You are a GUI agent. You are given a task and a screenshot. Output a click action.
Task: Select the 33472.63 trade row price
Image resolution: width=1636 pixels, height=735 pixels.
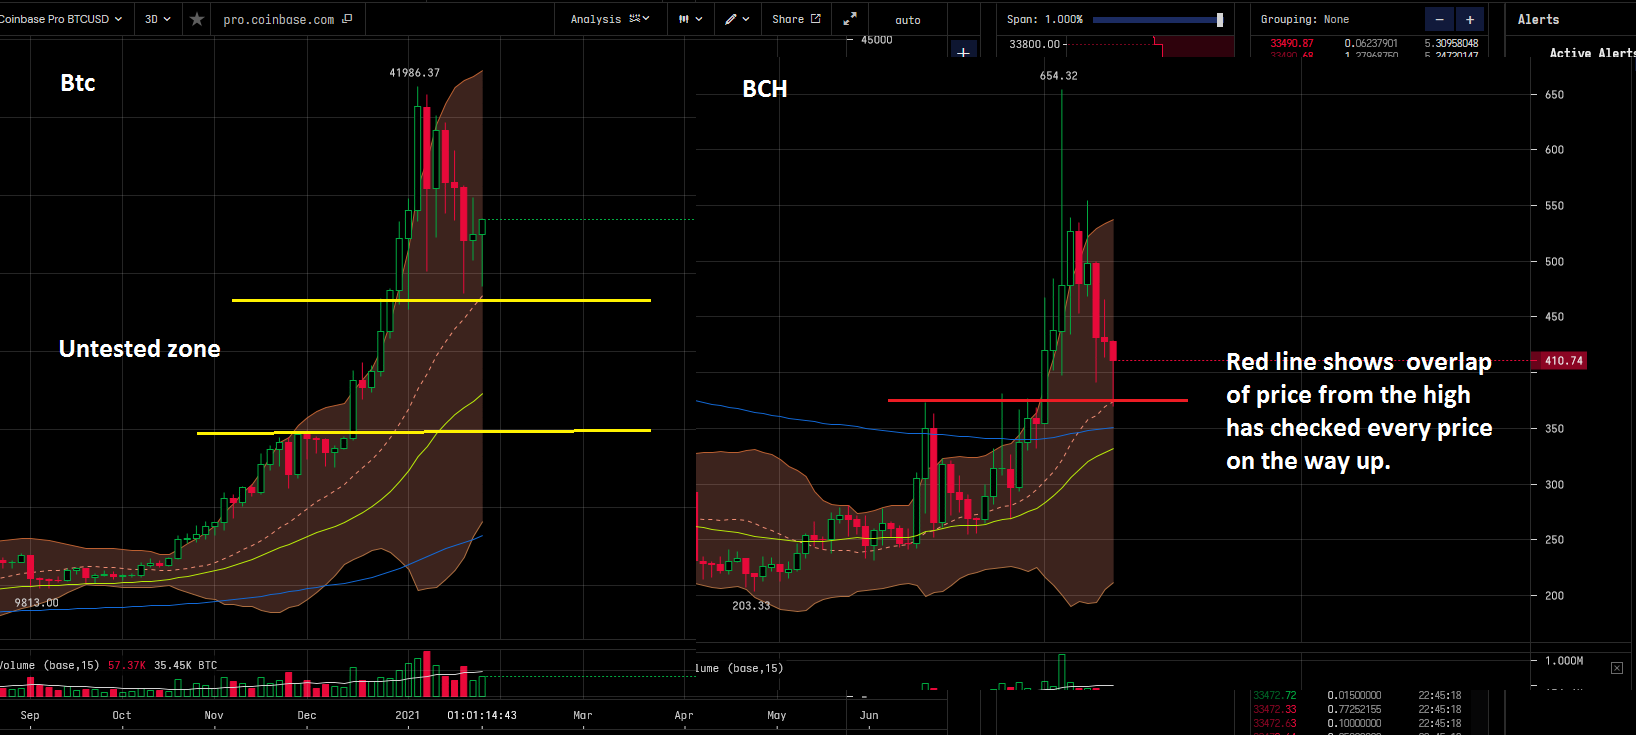[1274, 723]
